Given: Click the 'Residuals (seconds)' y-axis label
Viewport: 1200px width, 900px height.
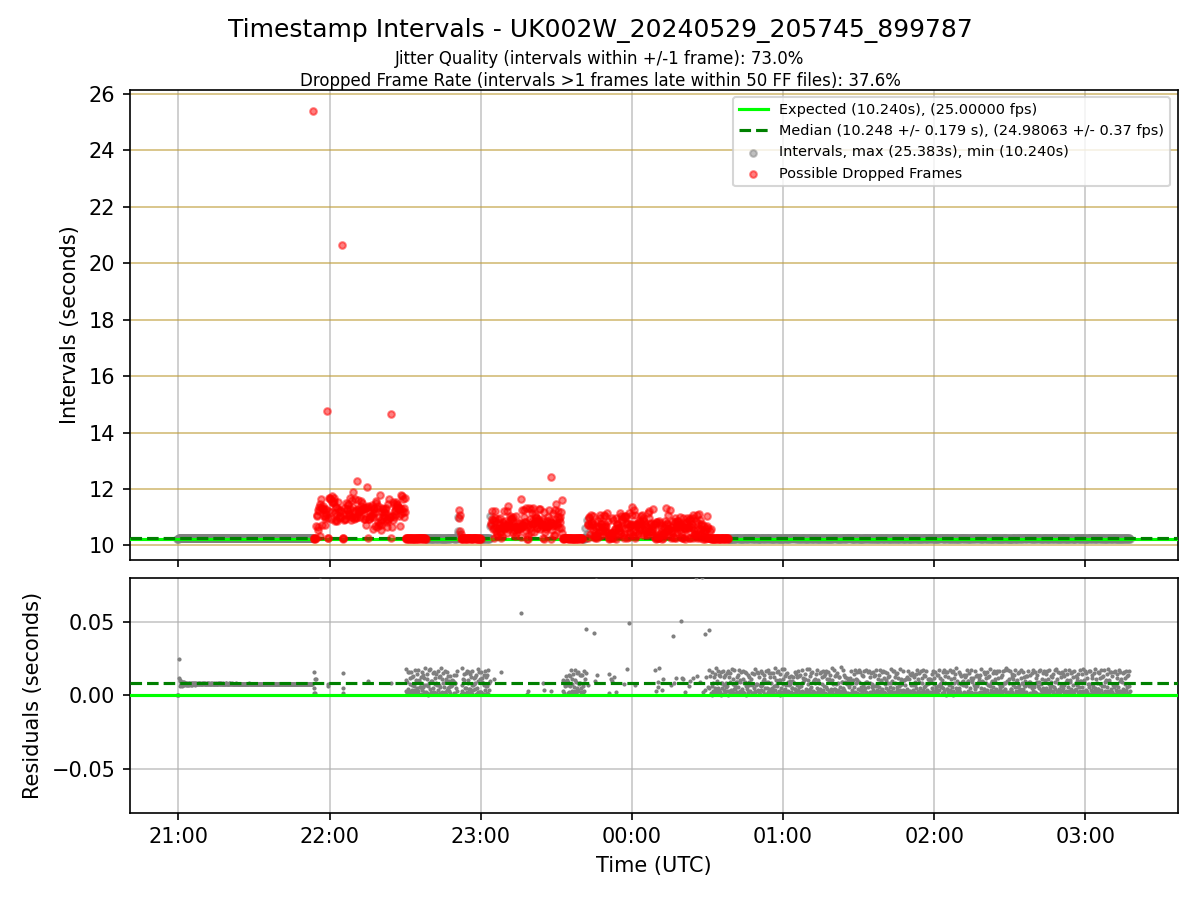Looking at the screenshot, I should point(32,696).
